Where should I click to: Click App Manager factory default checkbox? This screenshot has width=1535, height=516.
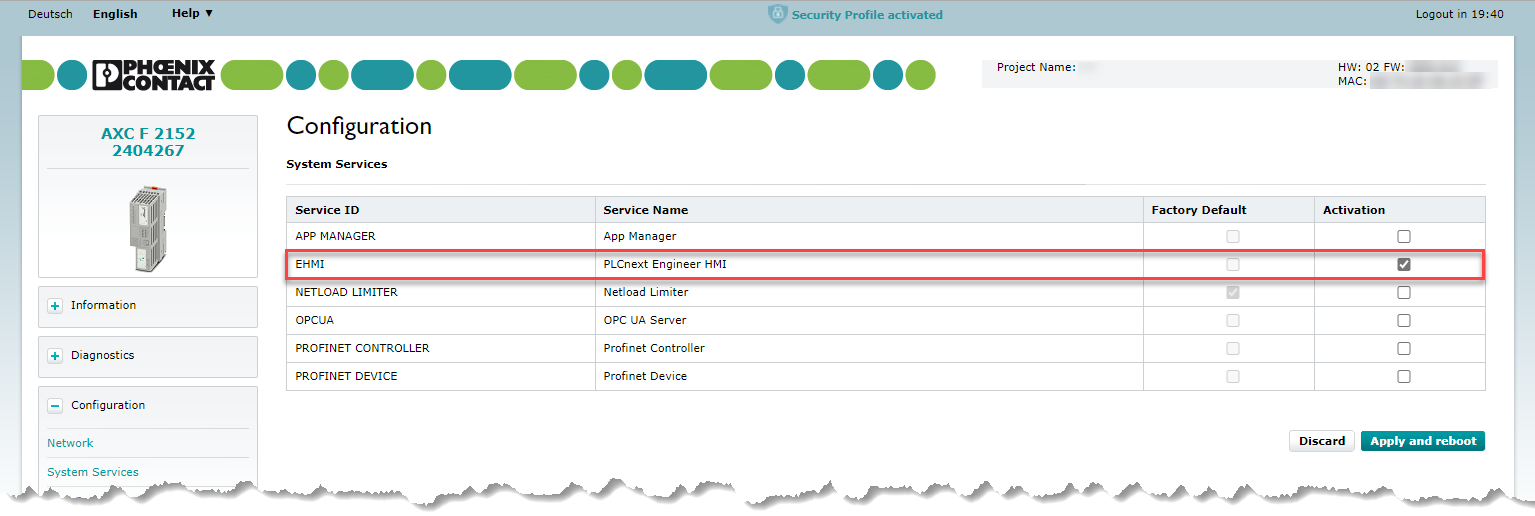[1233, 237]
